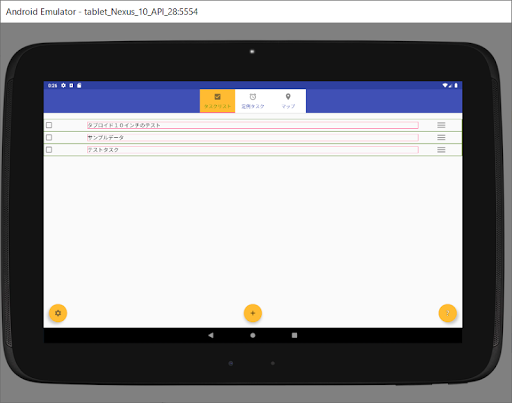Tap the Android recent apps square
The height and width of the screenshot is (403, 512).
click(294, 335)
